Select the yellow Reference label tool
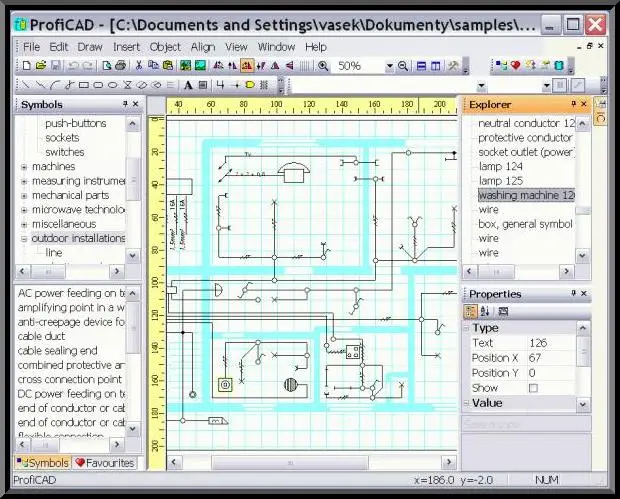This screenshot has height=499, width=620. (250, 85)
